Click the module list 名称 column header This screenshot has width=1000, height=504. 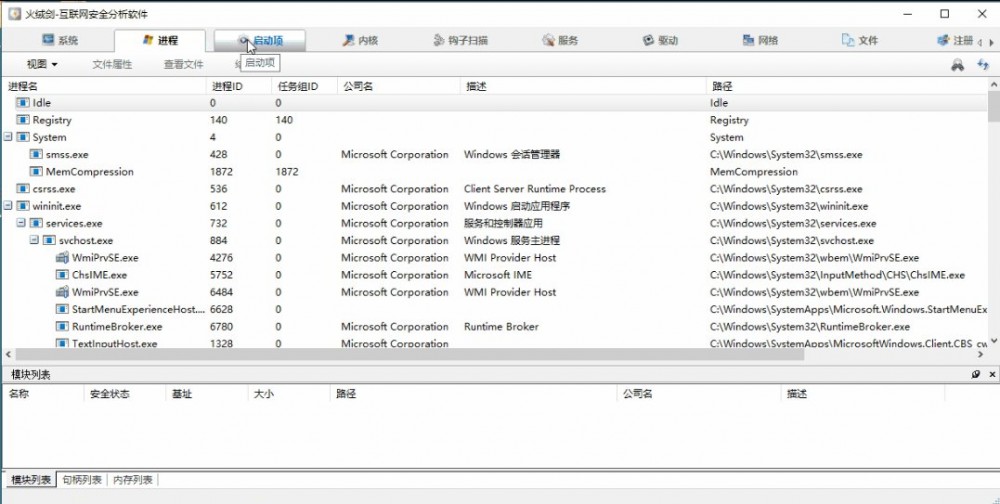click(x=43, y=394)
